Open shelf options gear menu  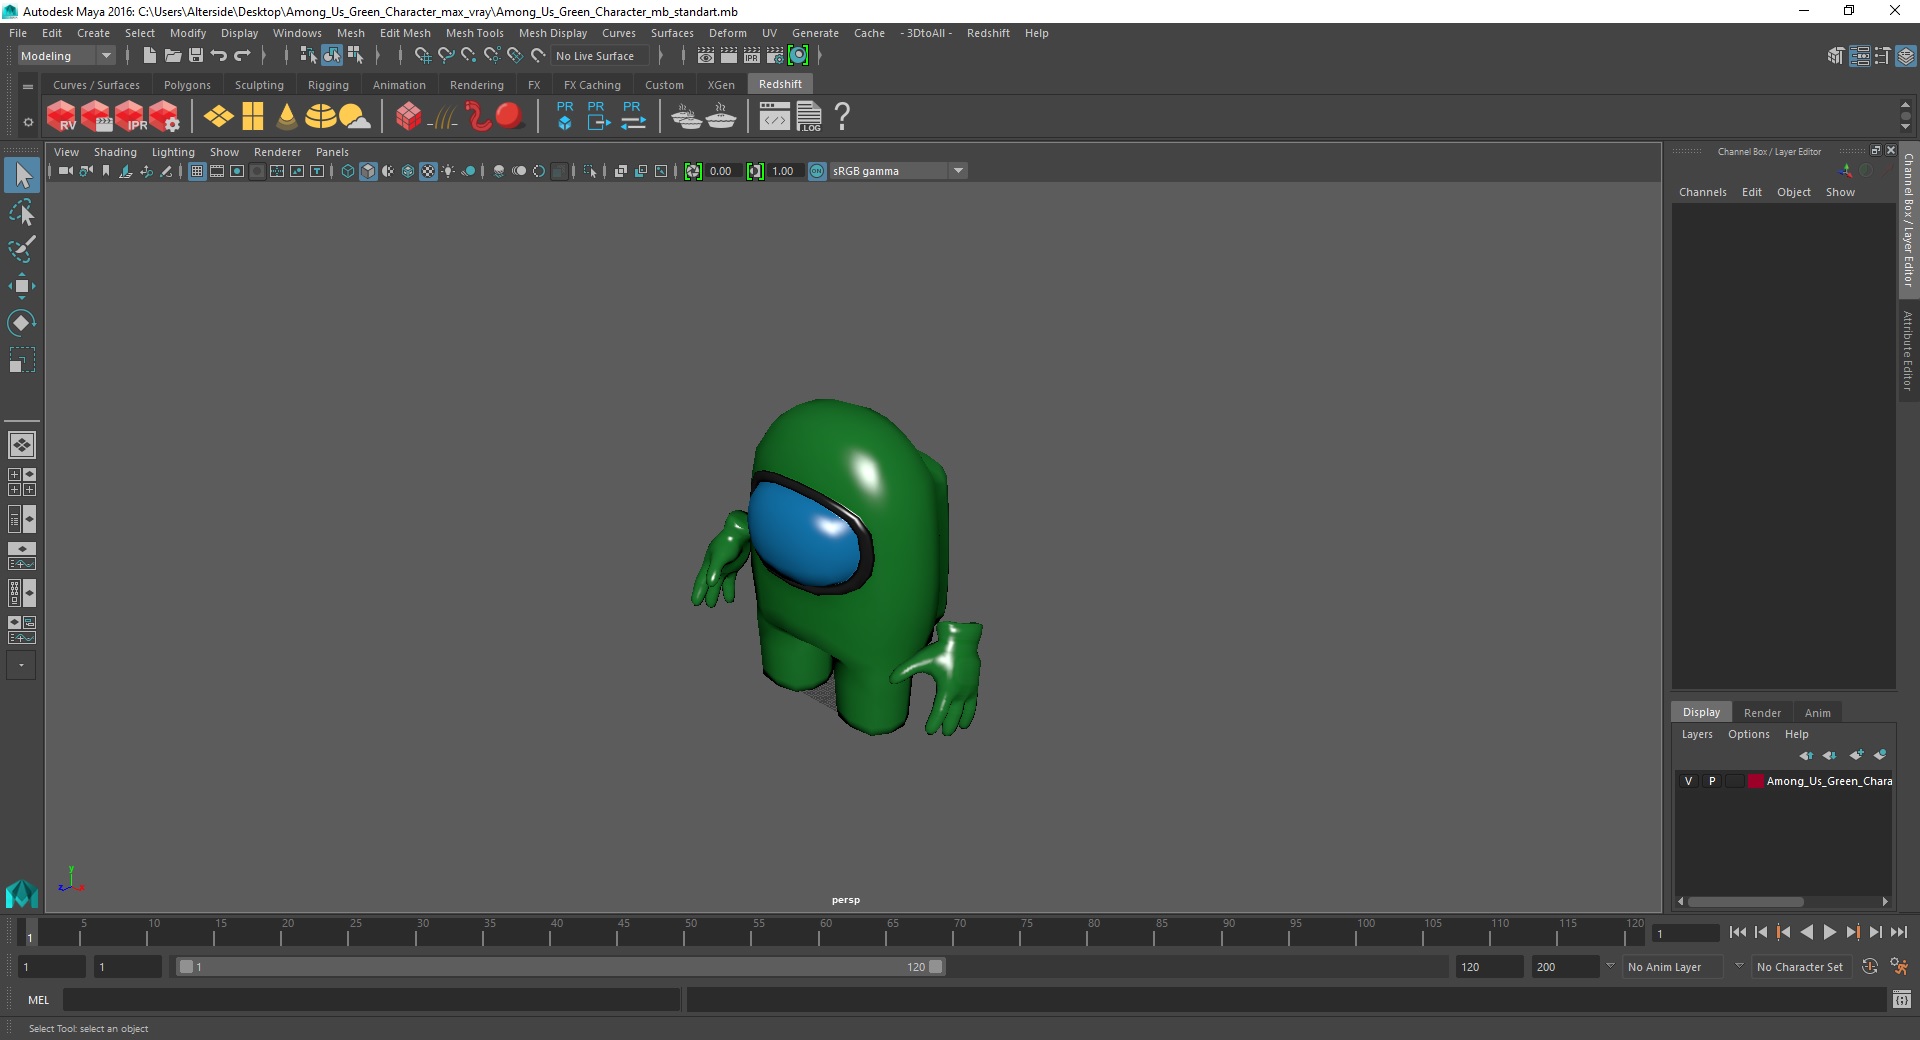pos(28,122)
